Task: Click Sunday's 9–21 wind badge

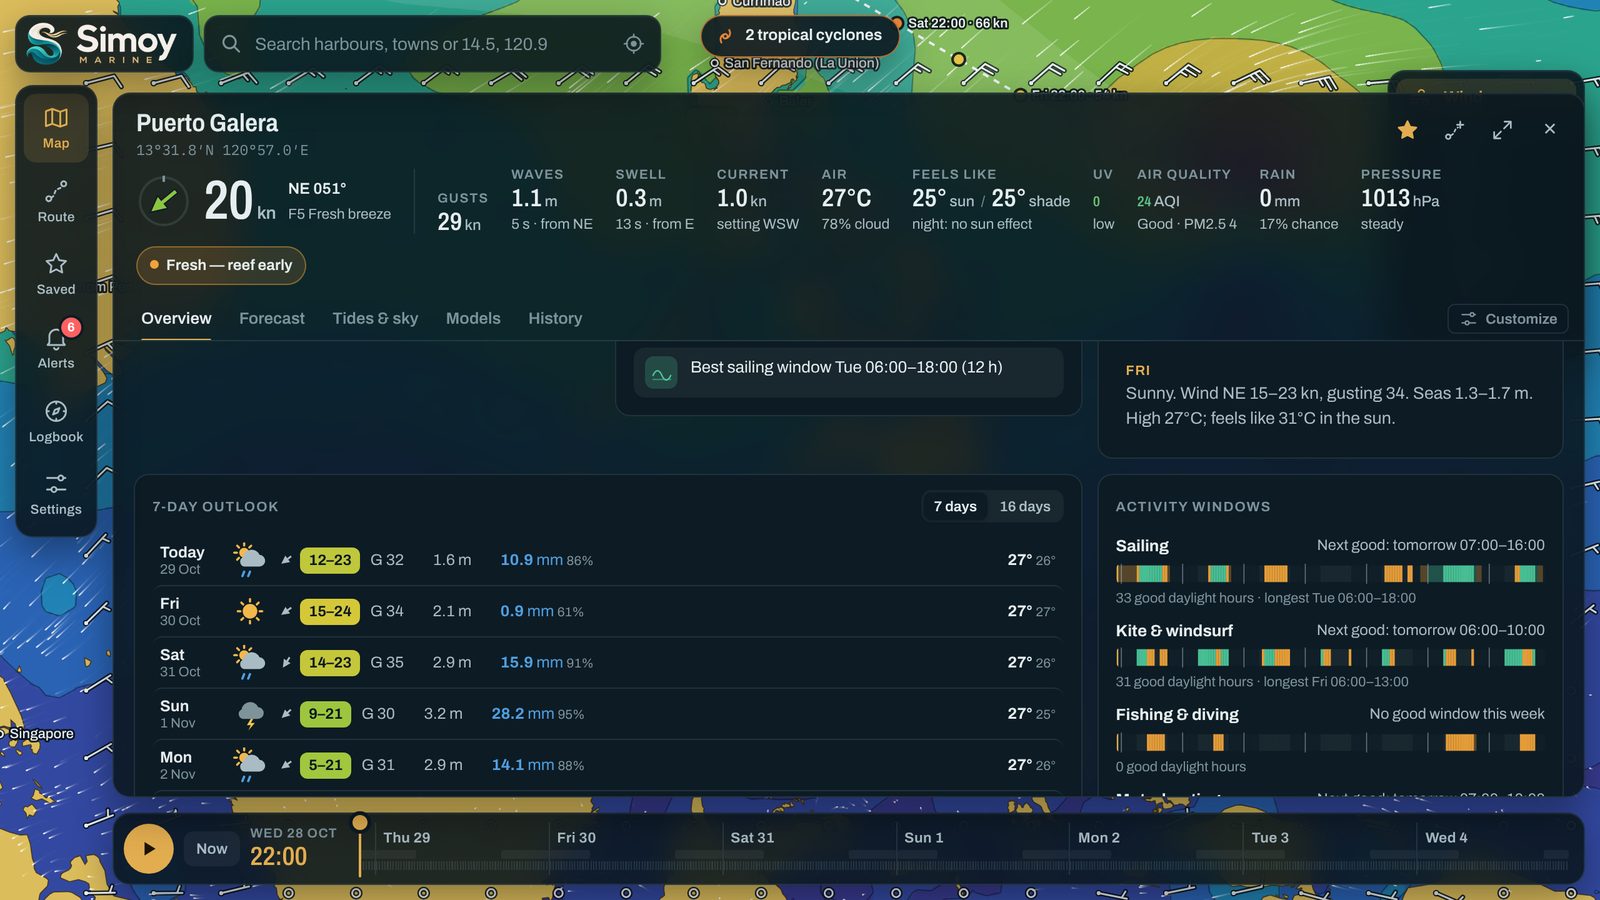Action: pos(325,714)
